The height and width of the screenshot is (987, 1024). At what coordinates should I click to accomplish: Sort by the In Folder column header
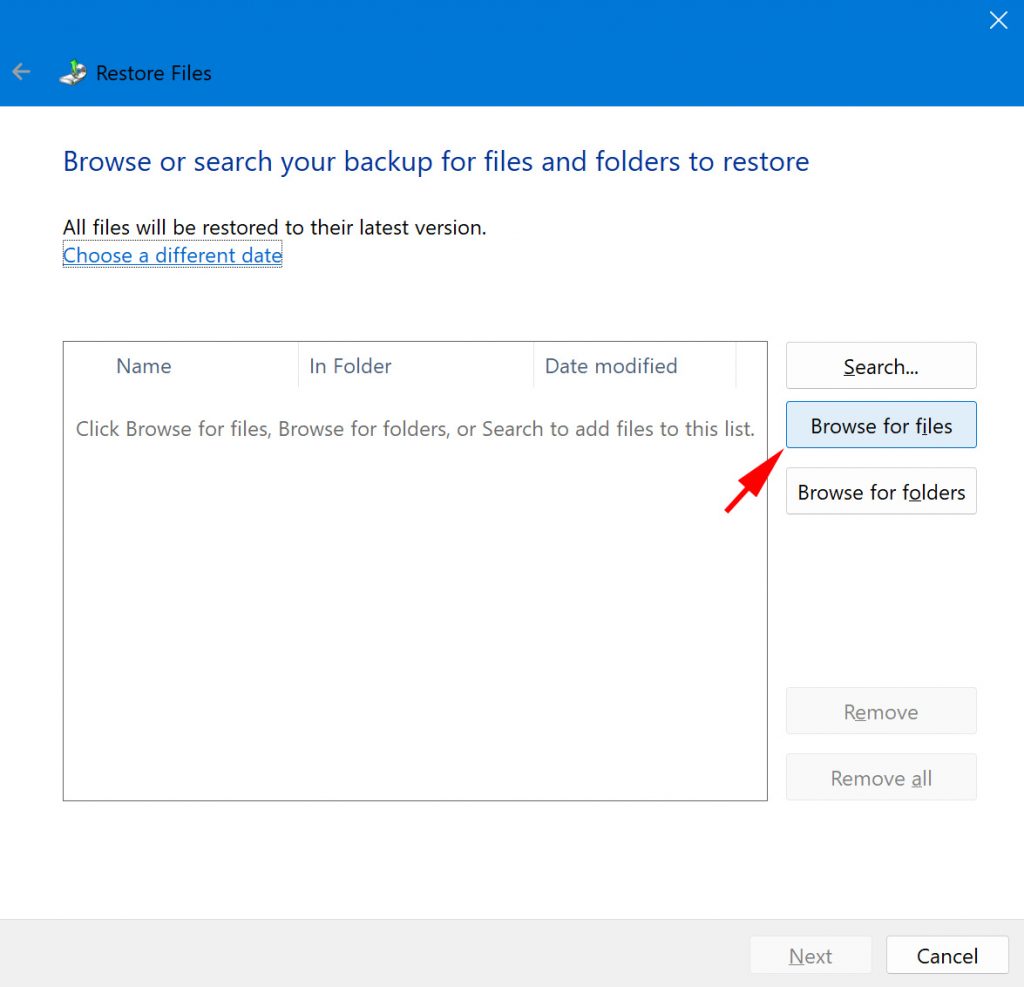coord(350,366)
